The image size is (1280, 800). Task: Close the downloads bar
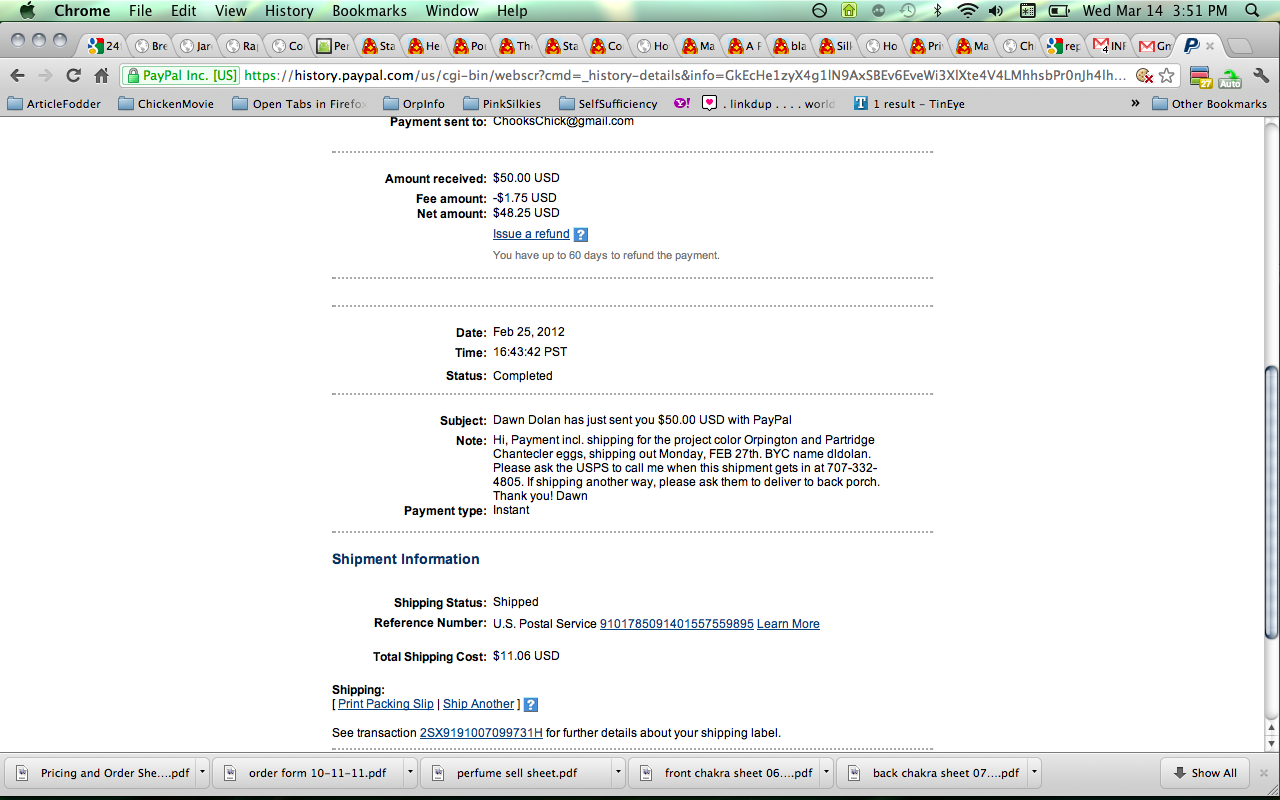[1263, 773]
